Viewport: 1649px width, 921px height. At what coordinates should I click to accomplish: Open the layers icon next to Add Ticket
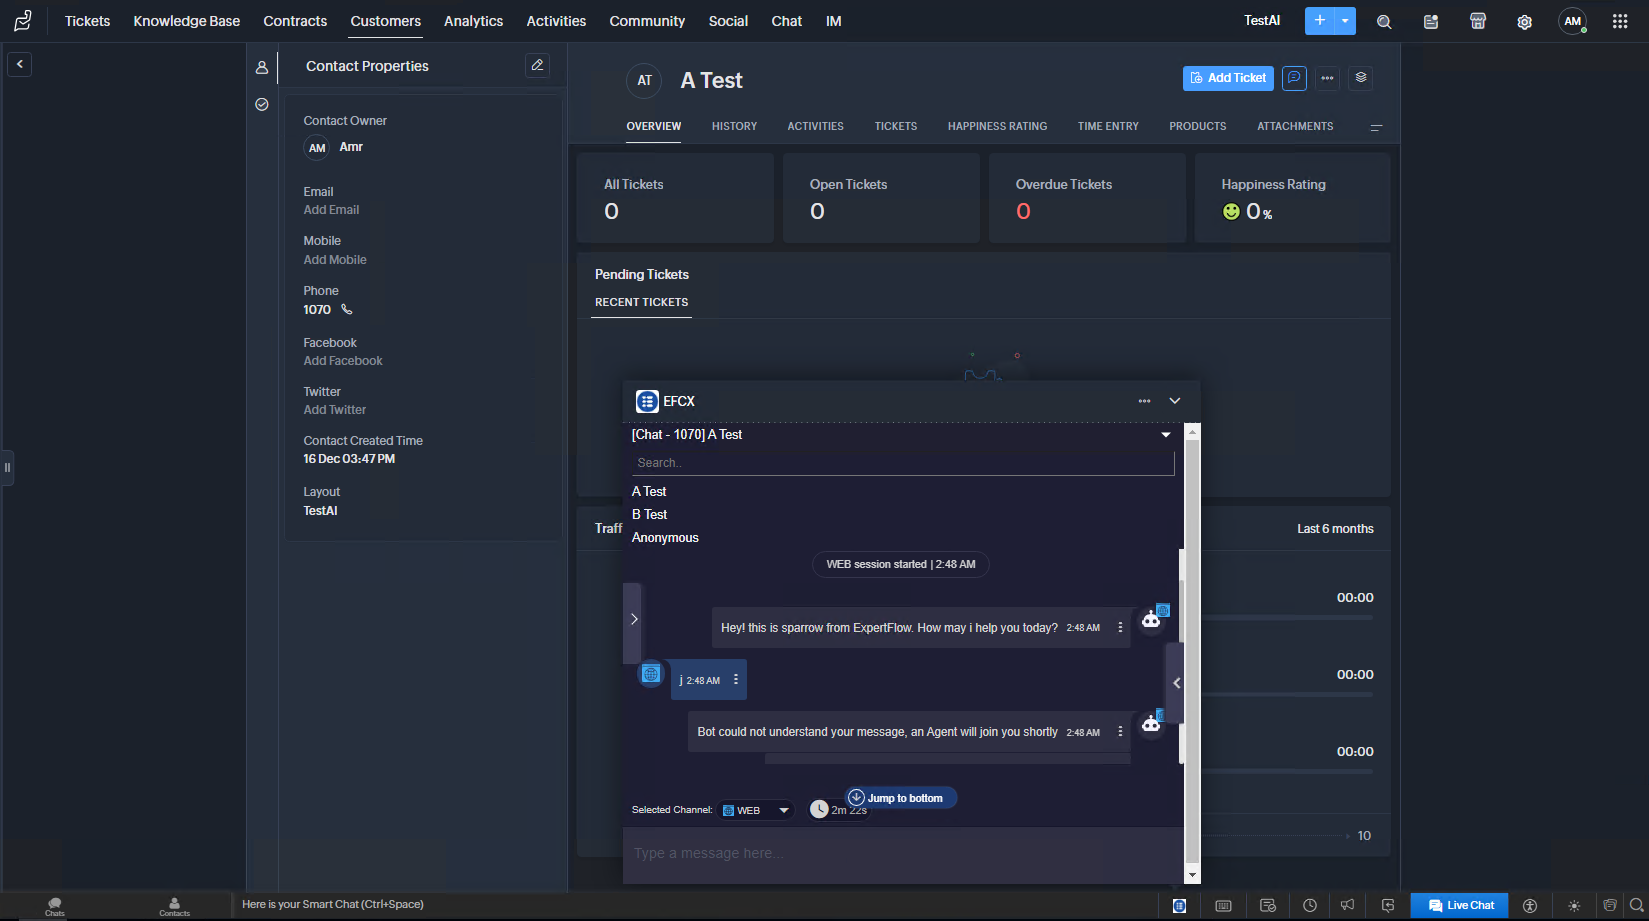tap(1361, 78)
